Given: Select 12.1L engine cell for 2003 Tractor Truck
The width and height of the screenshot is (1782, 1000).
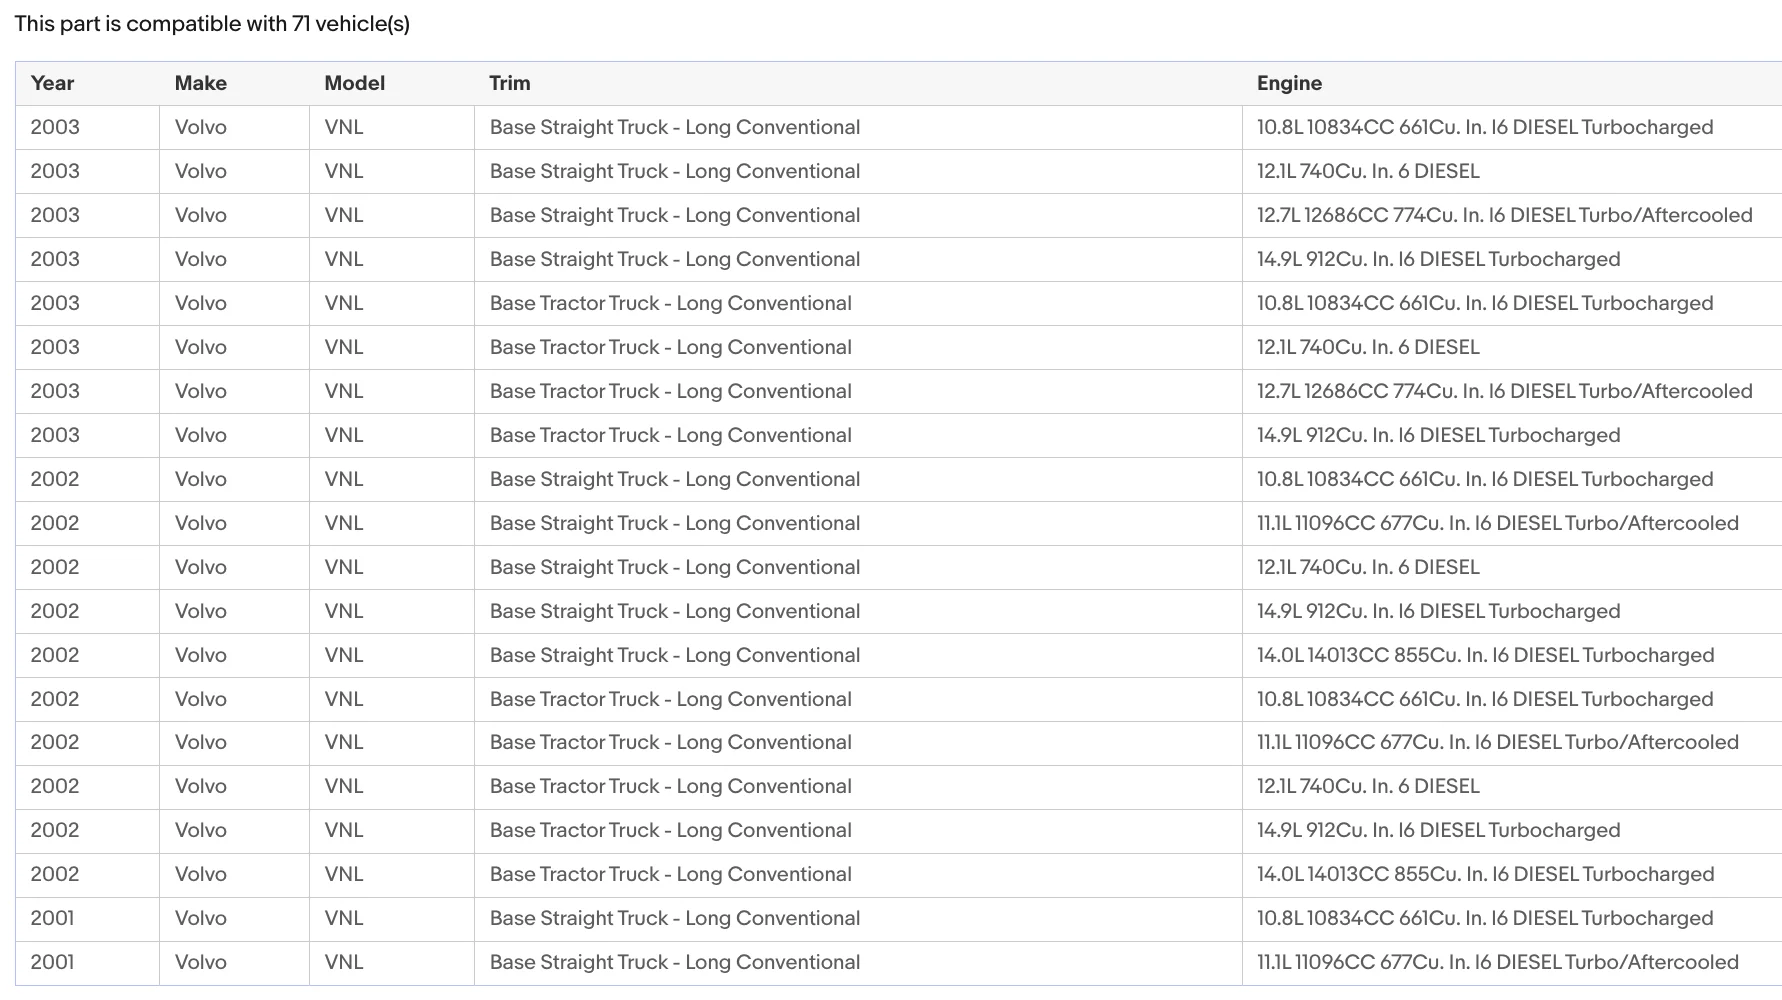Looking at the screenshot, I should [1512, 347].
